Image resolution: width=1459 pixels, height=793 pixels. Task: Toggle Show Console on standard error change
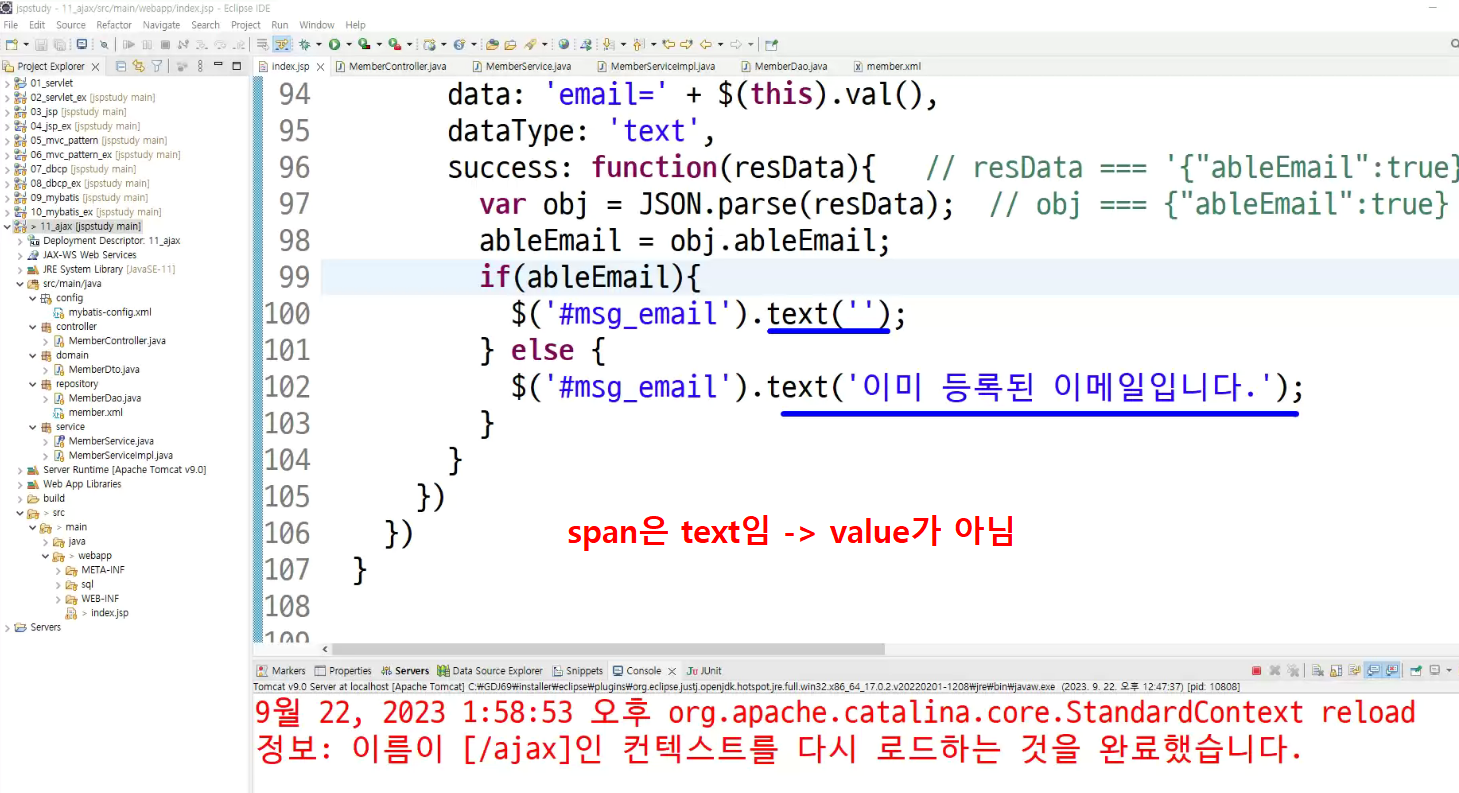1392,670
